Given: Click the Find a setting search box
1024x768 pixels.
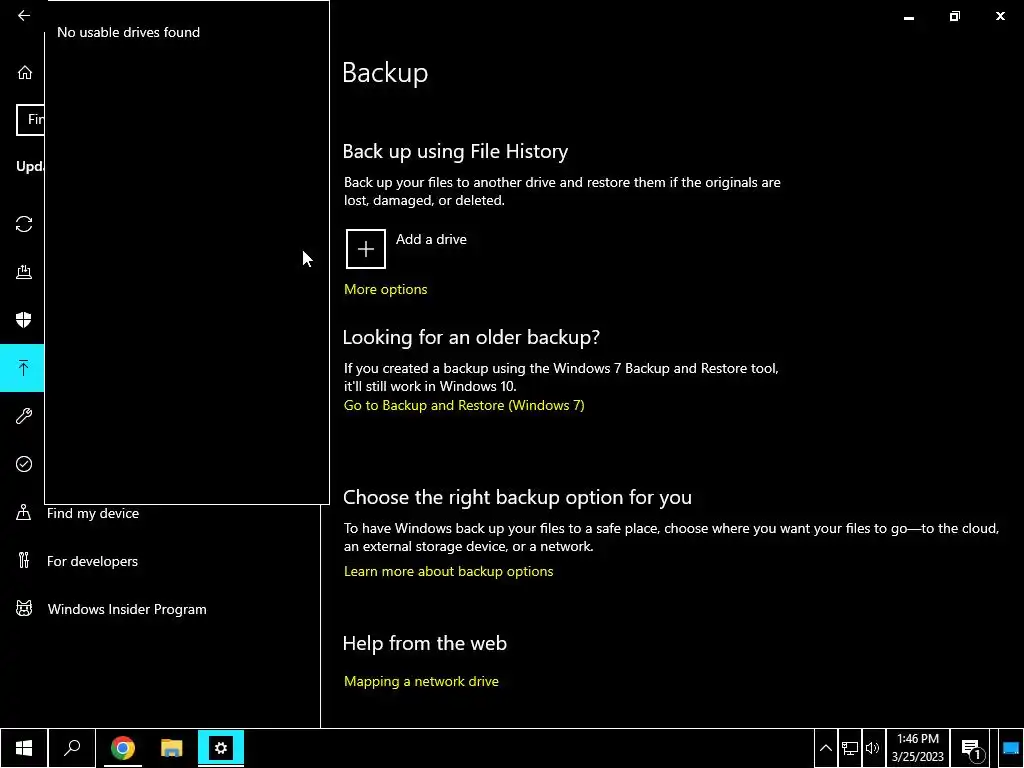Looking at the screenshot, I should coord(31,119).
